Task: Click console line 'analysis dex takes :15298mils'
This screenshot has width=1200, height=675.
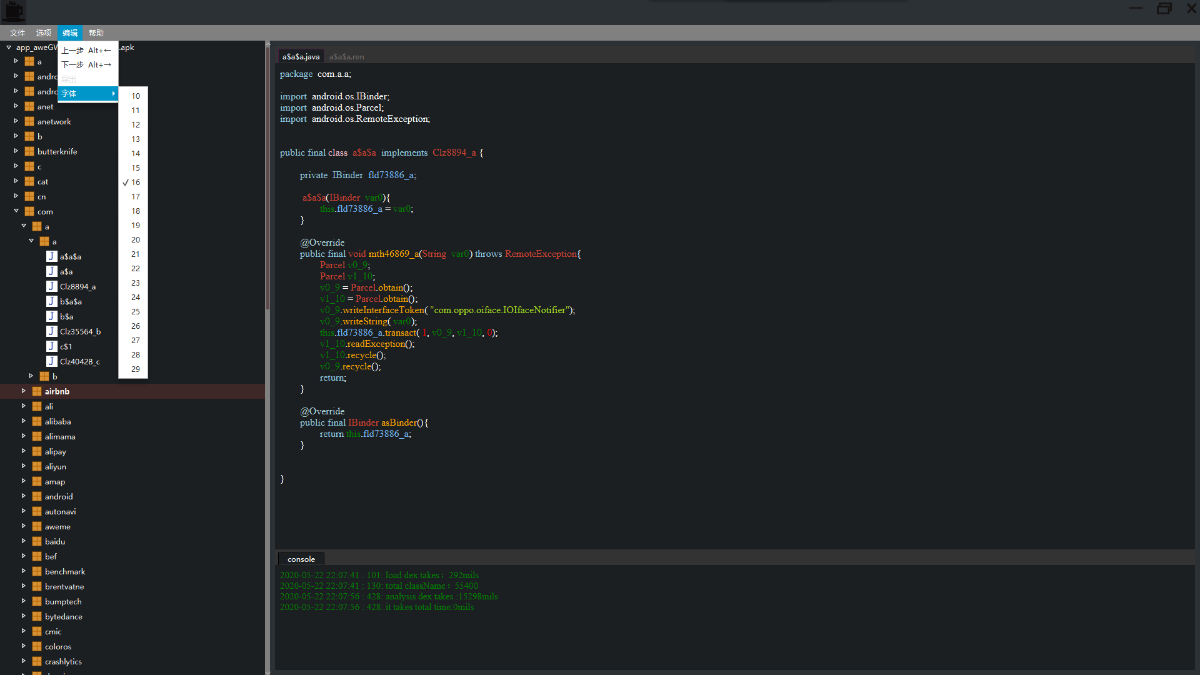Action: click(389, 596)
